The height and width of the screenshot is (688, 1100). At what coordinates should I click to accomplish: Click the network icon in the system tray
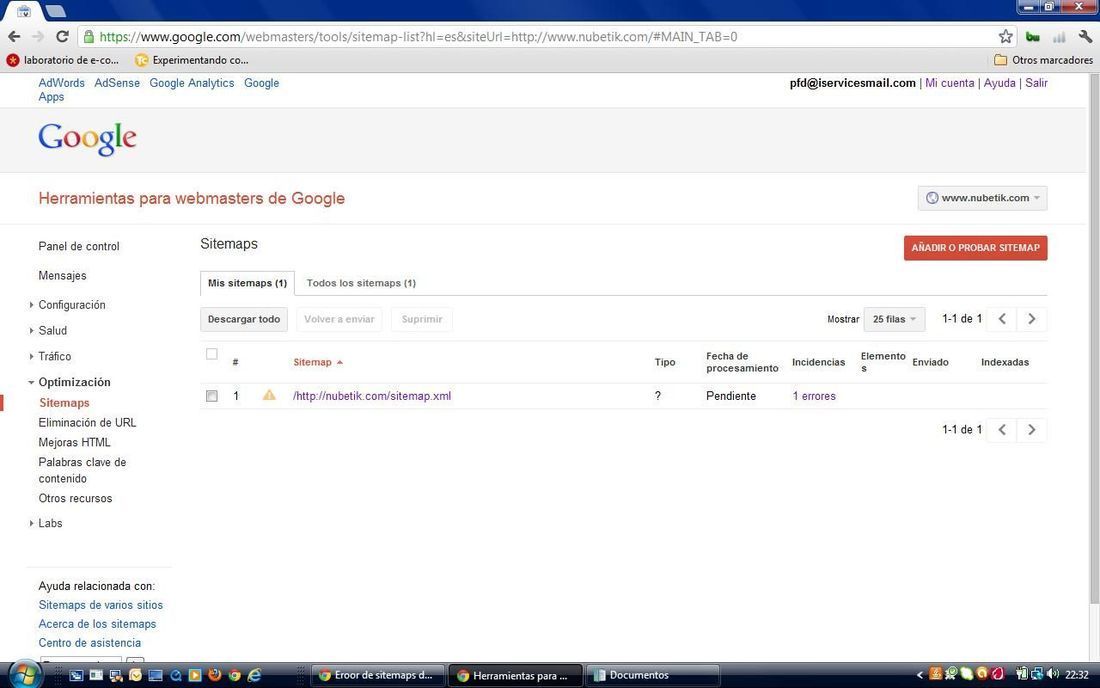pyautogui.click(x=1037, y=674)
